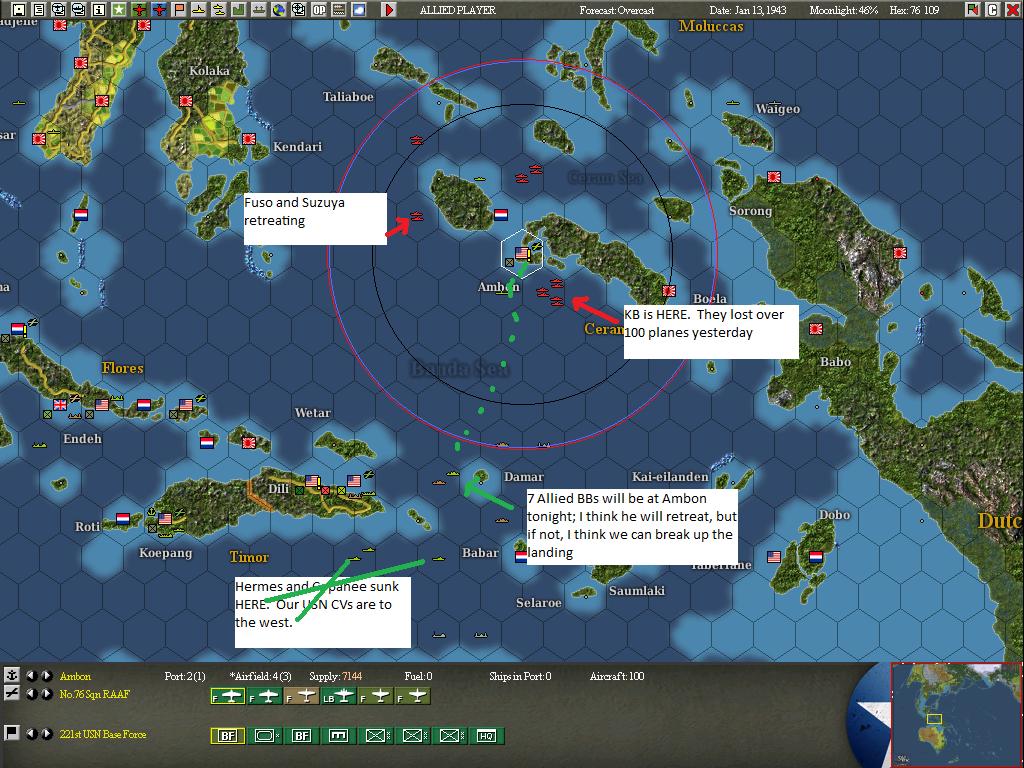Click the 'Date: Jan 13, 1943' text
The height and width of the screenshot is (768, 1024).
click(748, 10)
